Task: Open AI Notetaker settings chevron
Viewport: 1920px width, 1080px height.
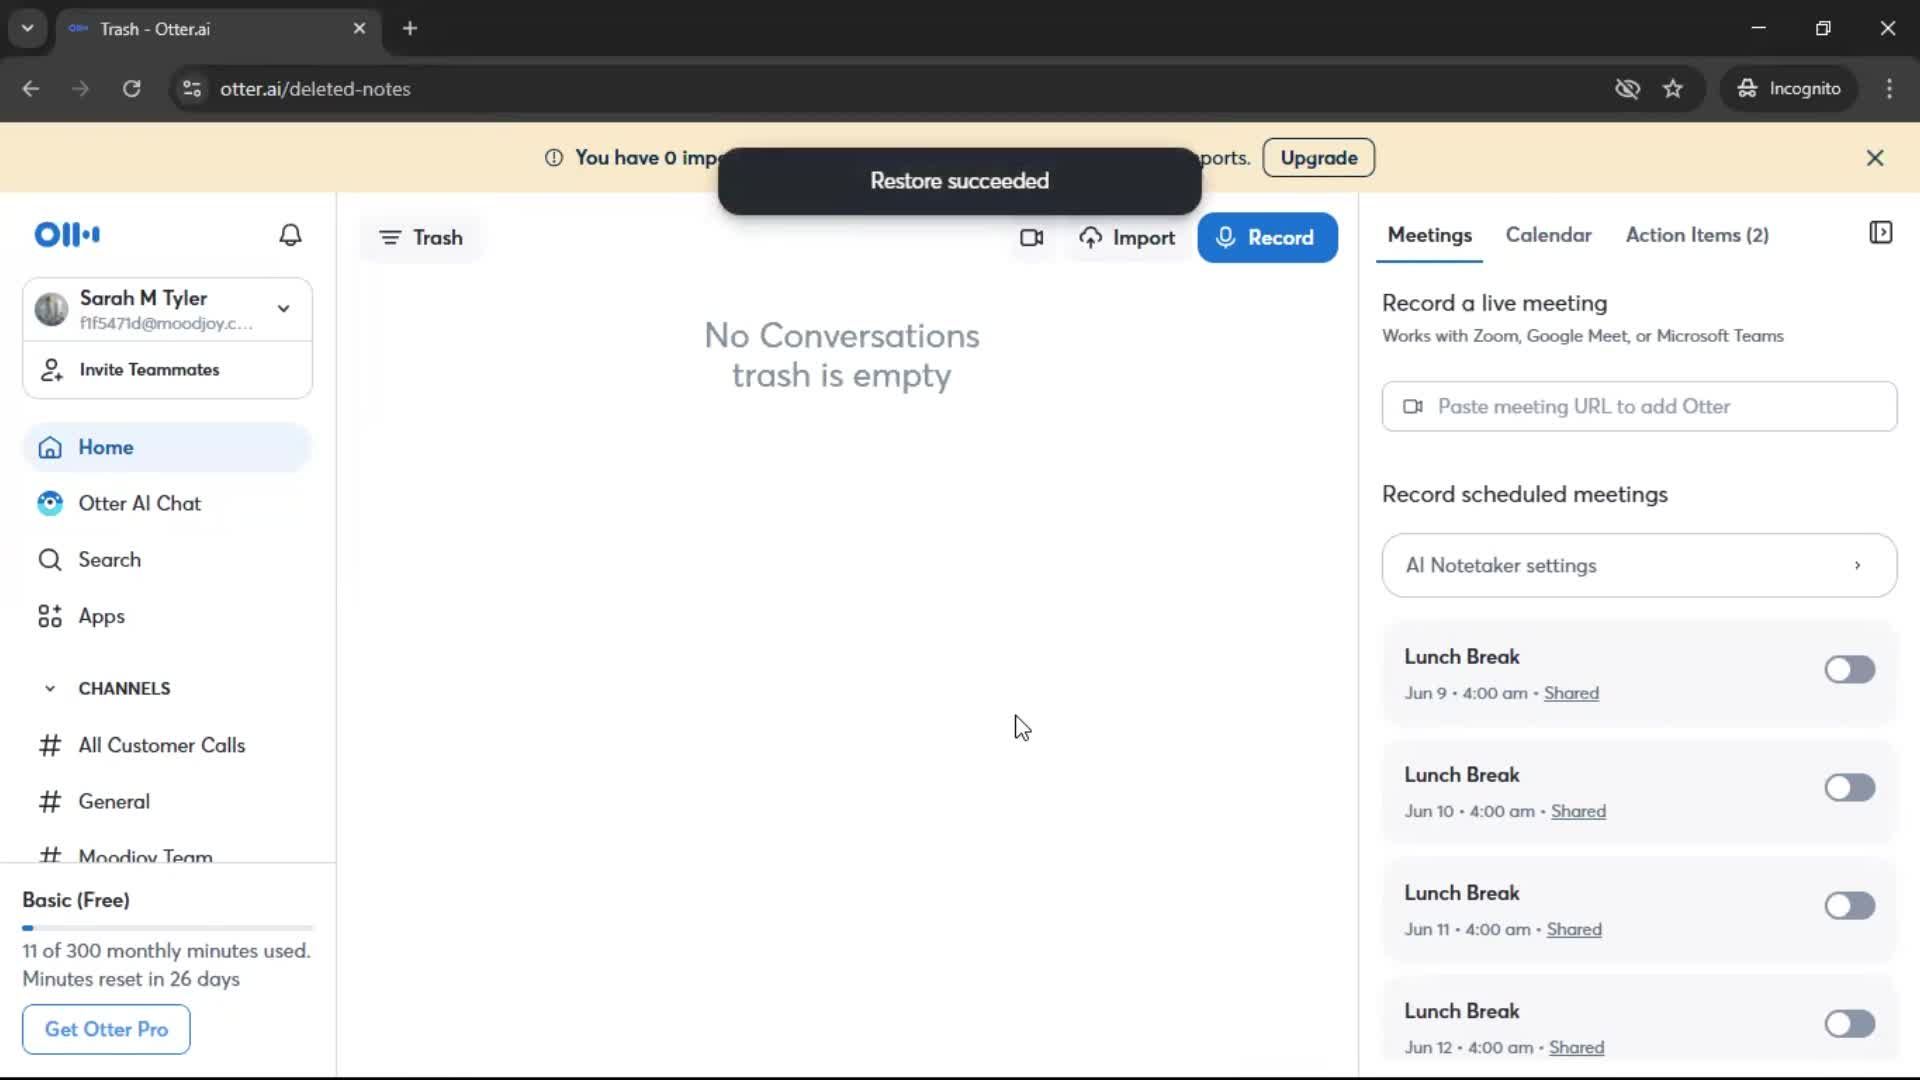Action: point(1857,566)
